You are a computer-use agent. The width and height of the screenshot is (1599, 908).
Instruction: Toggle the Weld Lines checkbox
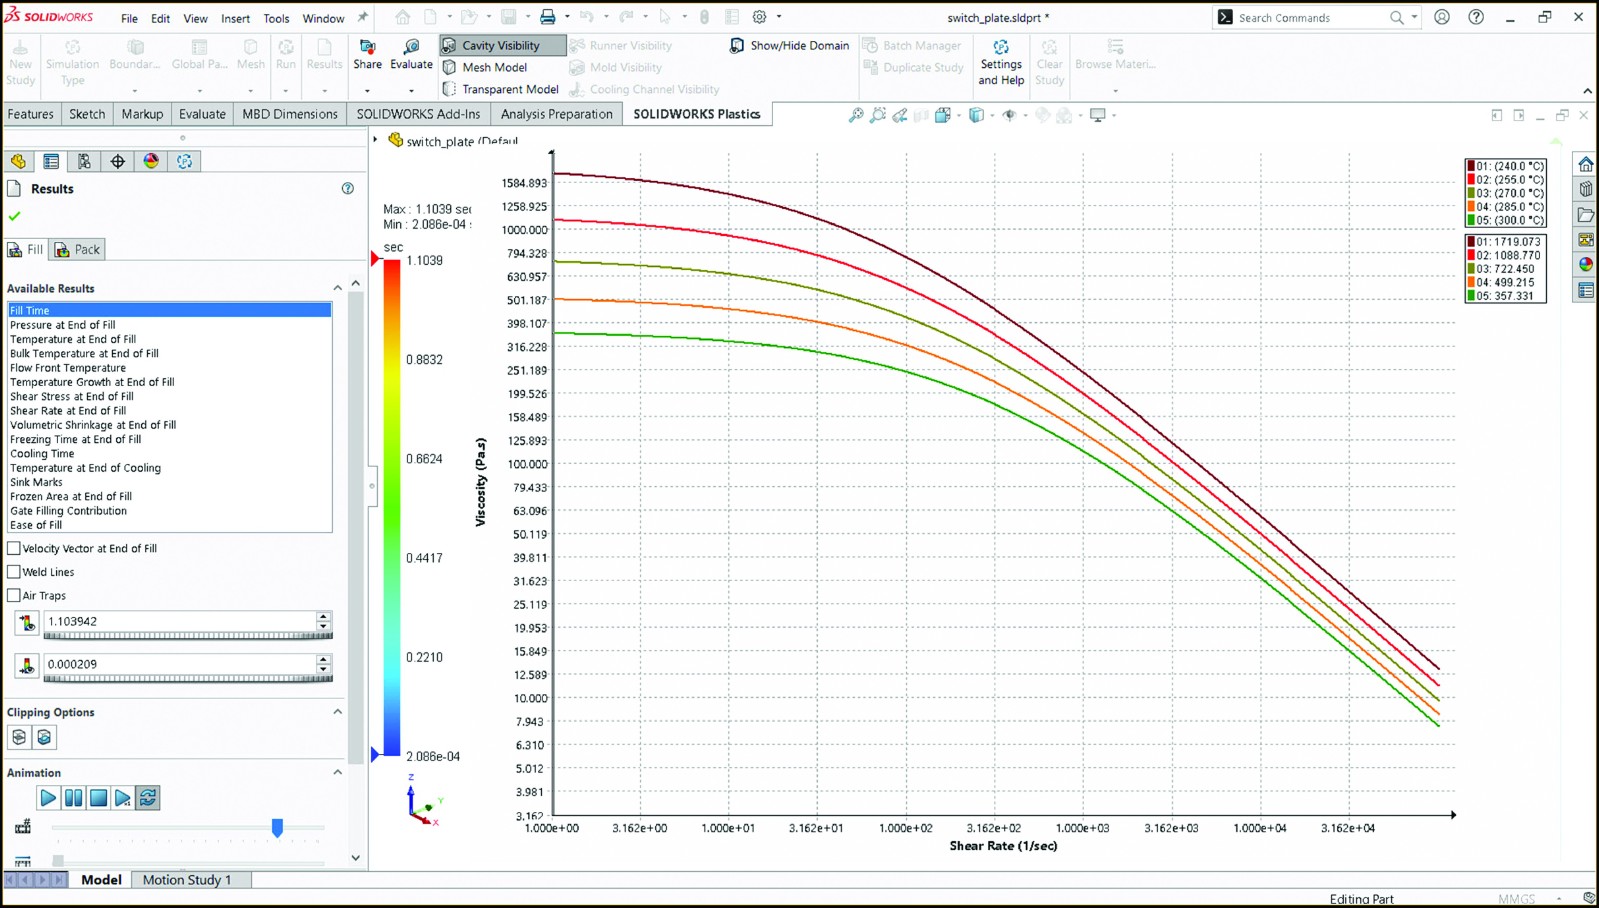point(14,572)
